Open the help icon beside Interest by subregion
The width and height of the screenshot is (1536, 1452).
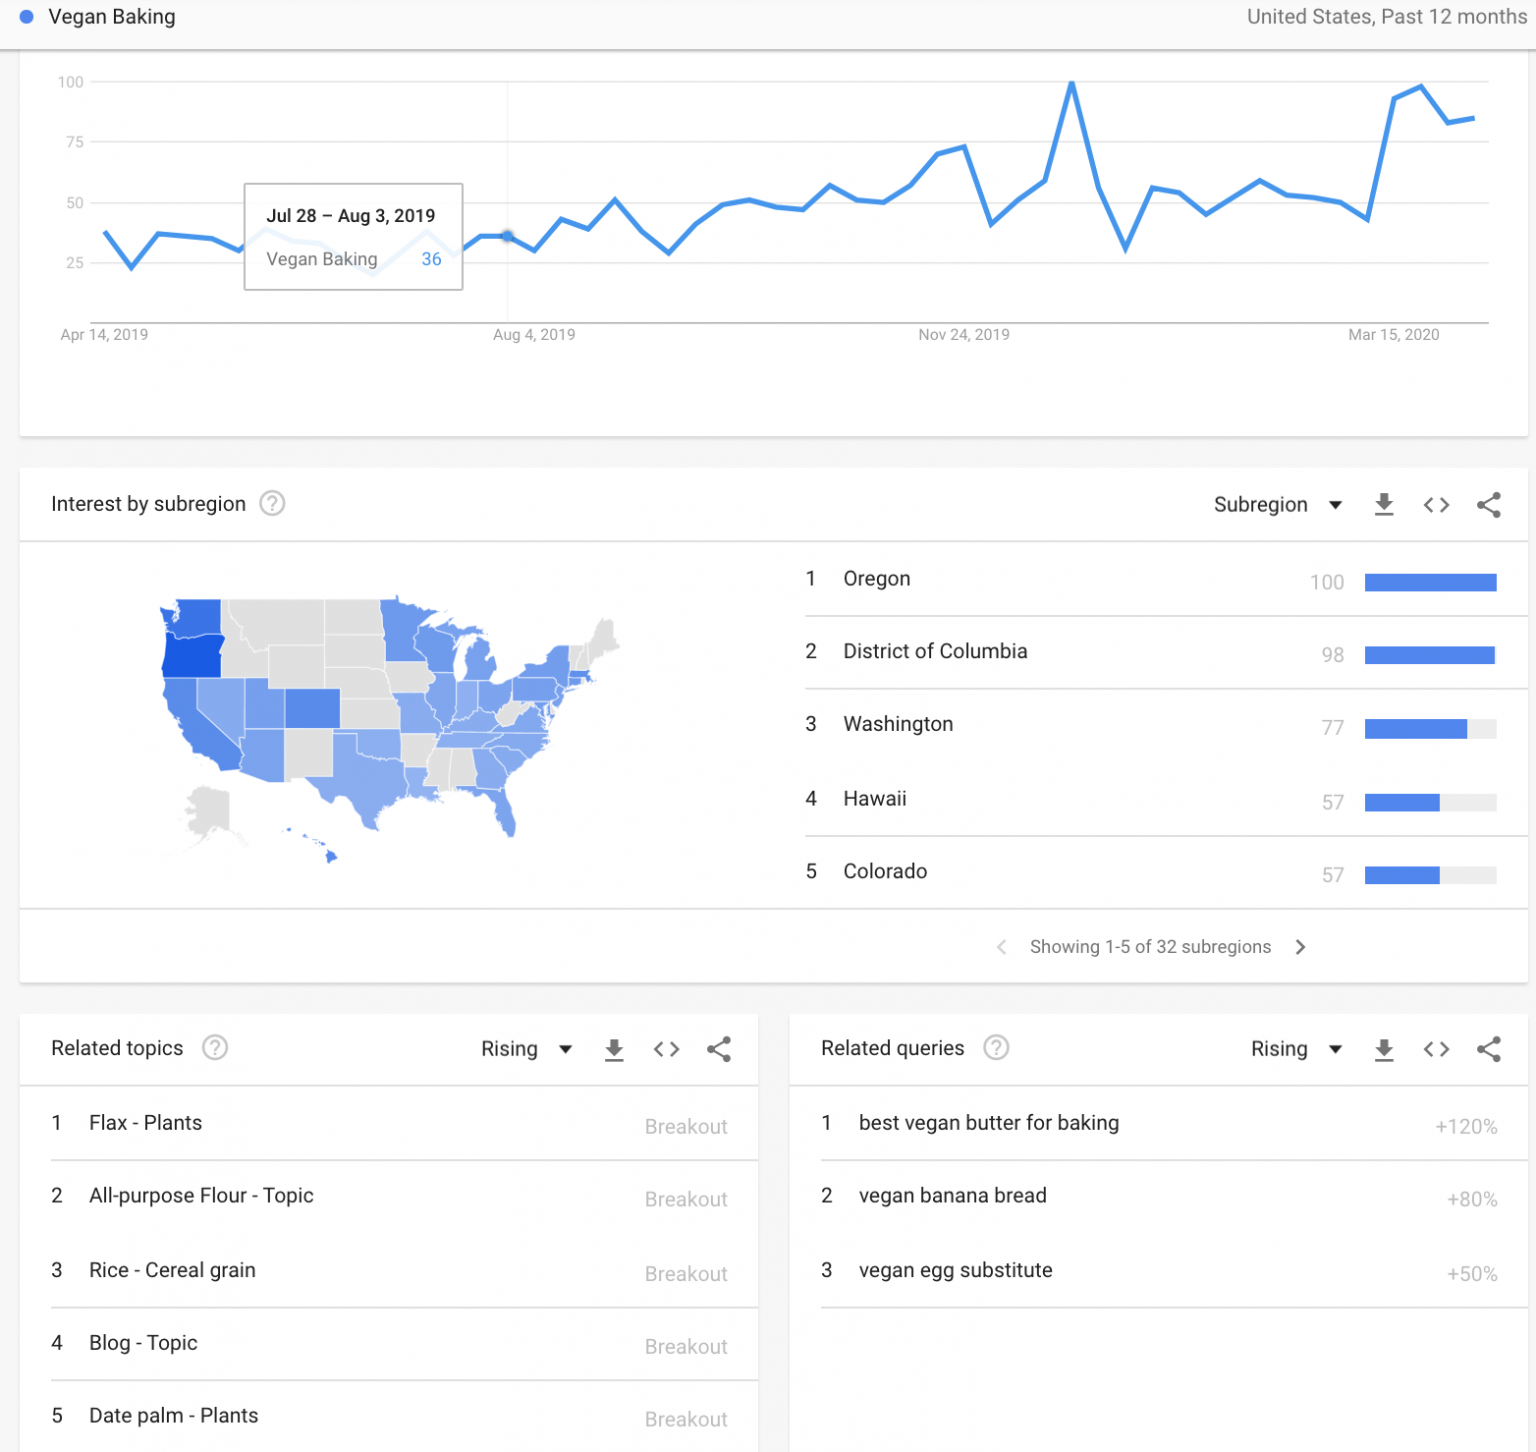click(x=272, y=504)
